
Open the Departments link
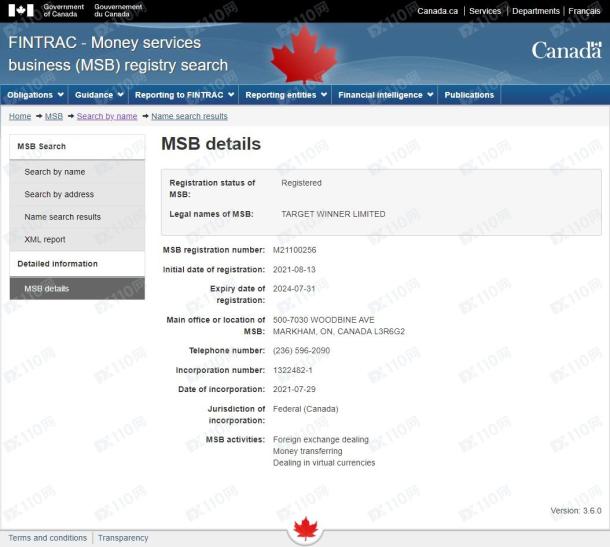point(536,11)
